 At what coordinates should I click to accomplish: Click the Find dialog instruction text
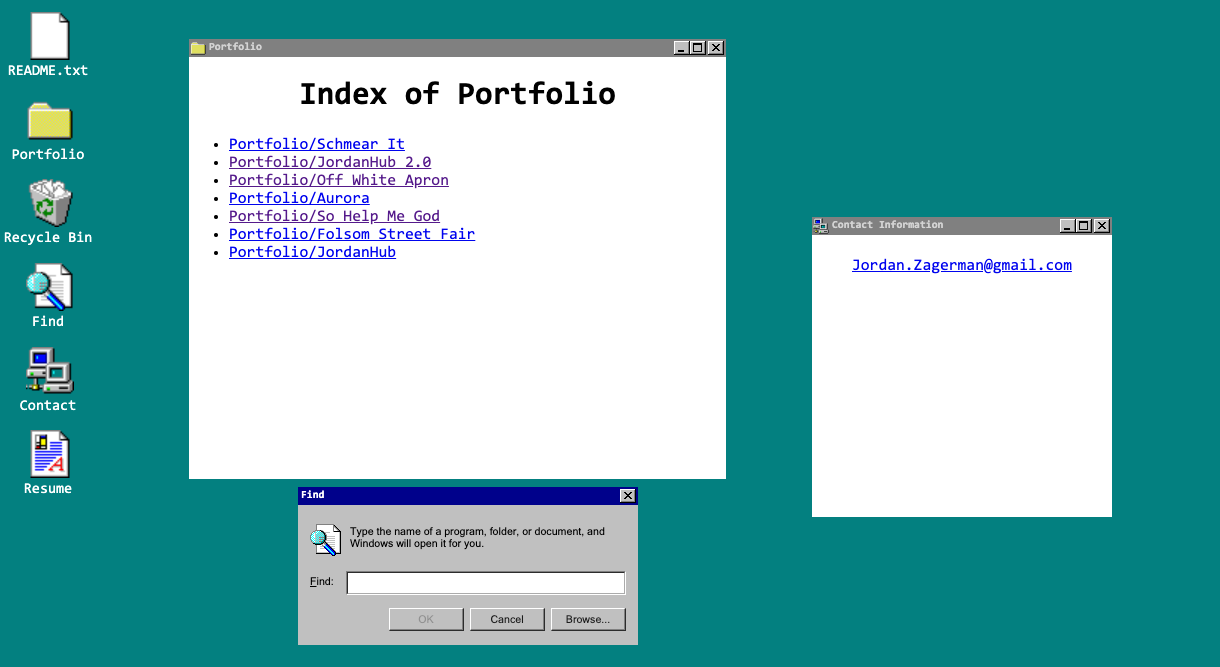(x=477, y=538)
